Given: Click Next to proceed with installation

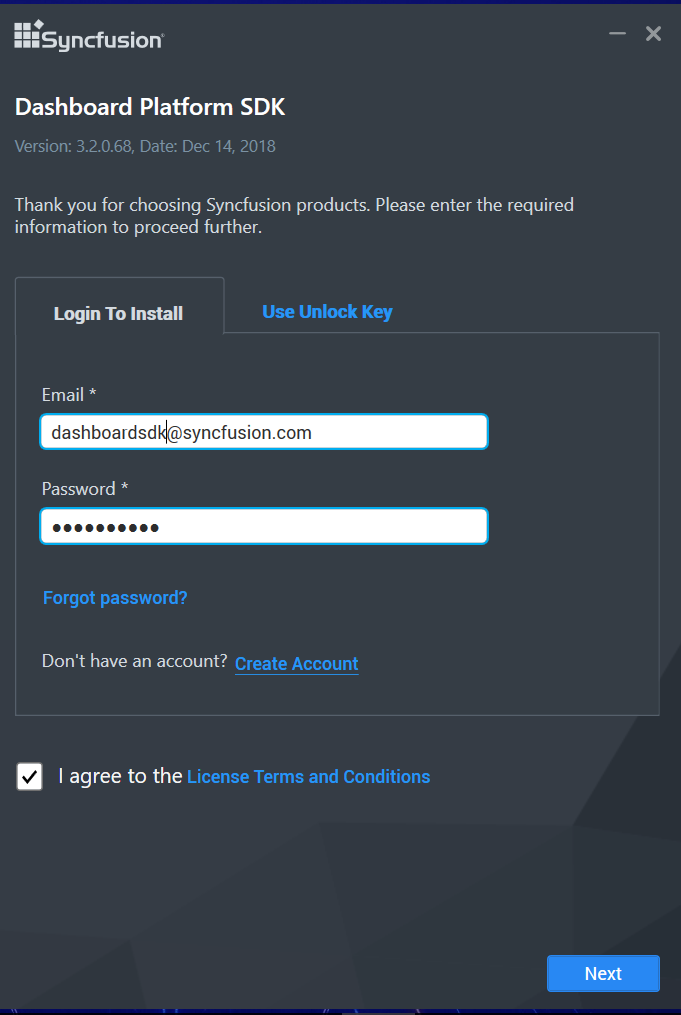Looking at the screenshot, I should pyautogui.click(x=603, y=973).
